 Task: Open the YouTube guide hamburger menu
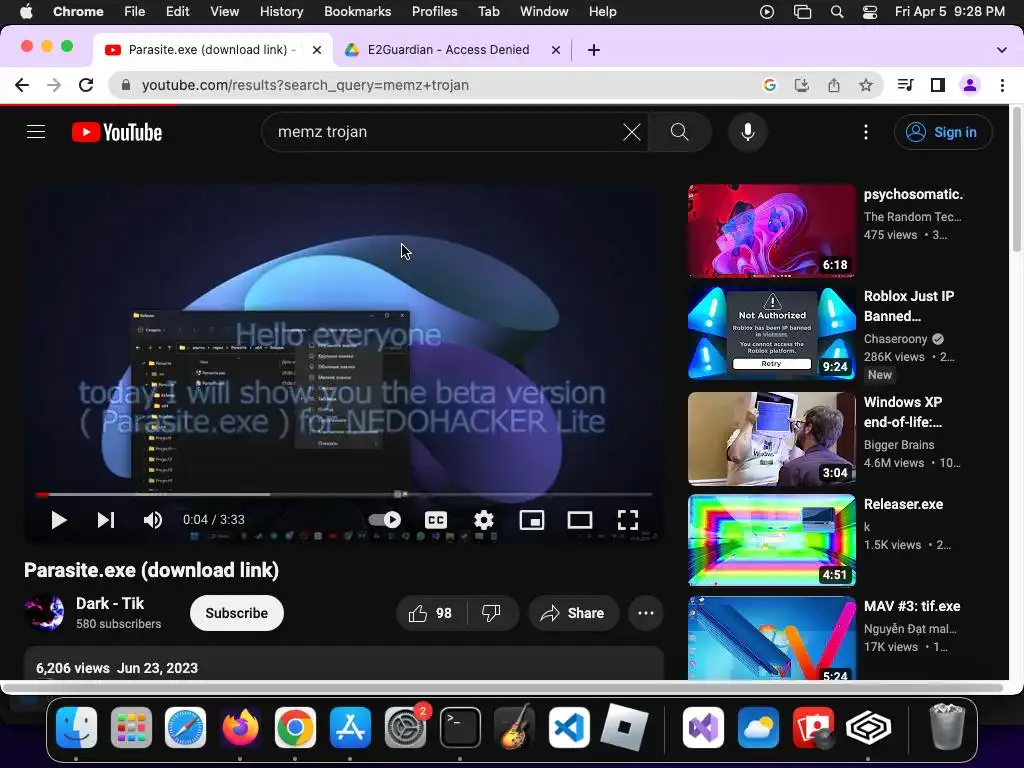pyautogui.click(x=36, y=132)
